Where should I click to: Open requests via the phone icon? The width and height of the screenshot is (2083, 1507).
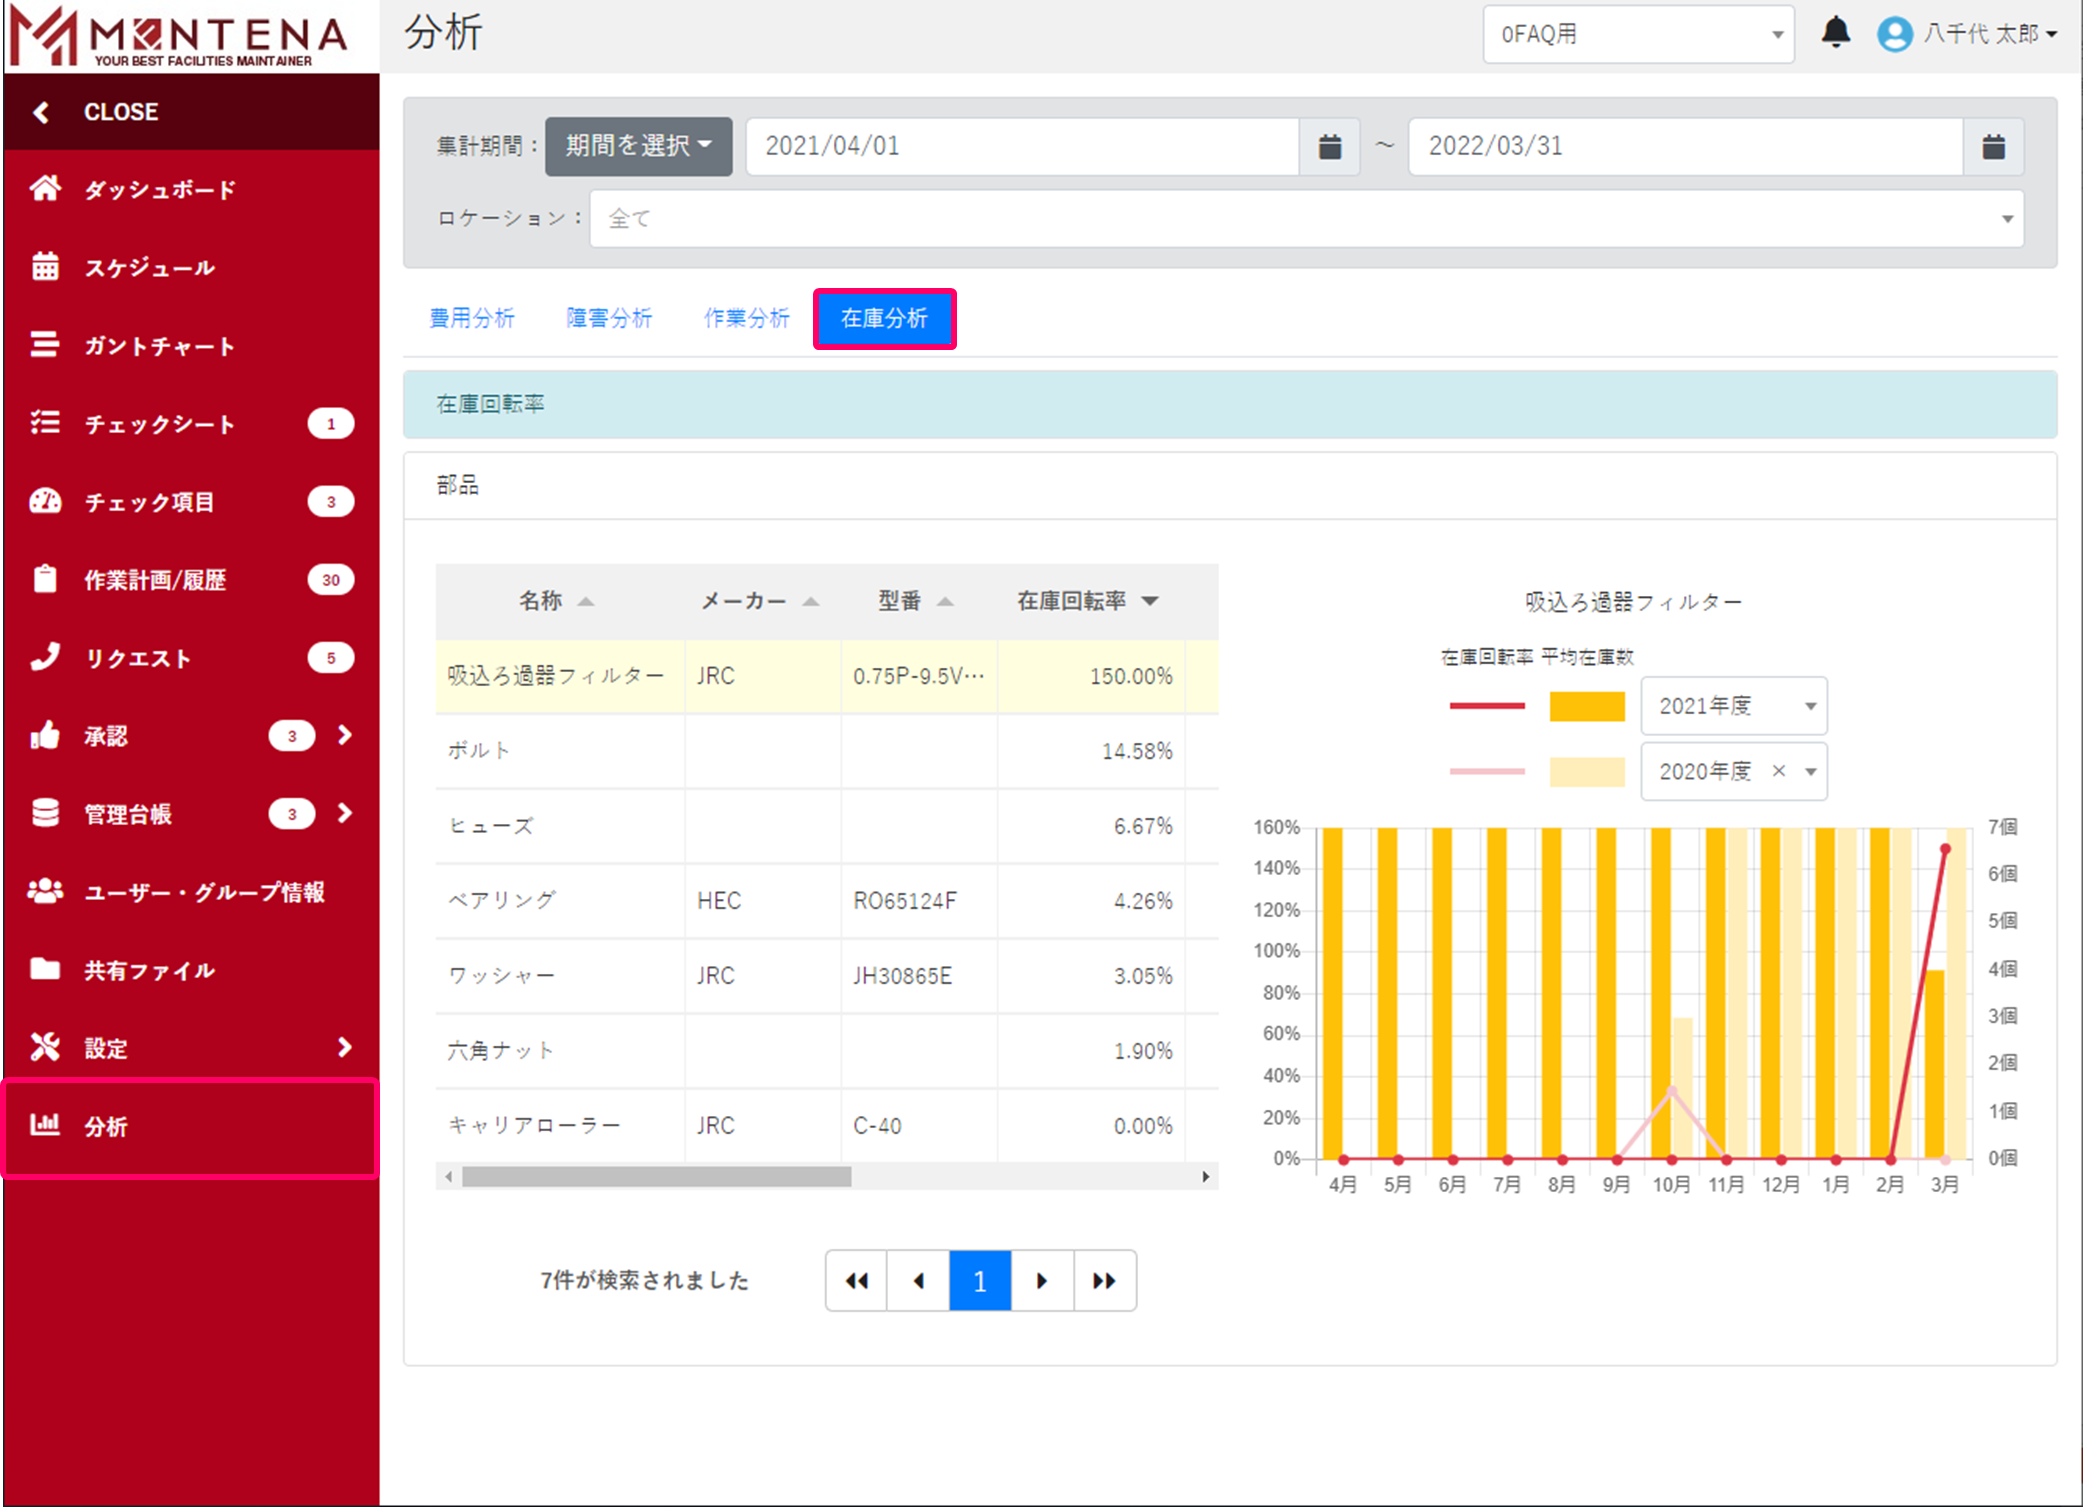coord(45,657)
